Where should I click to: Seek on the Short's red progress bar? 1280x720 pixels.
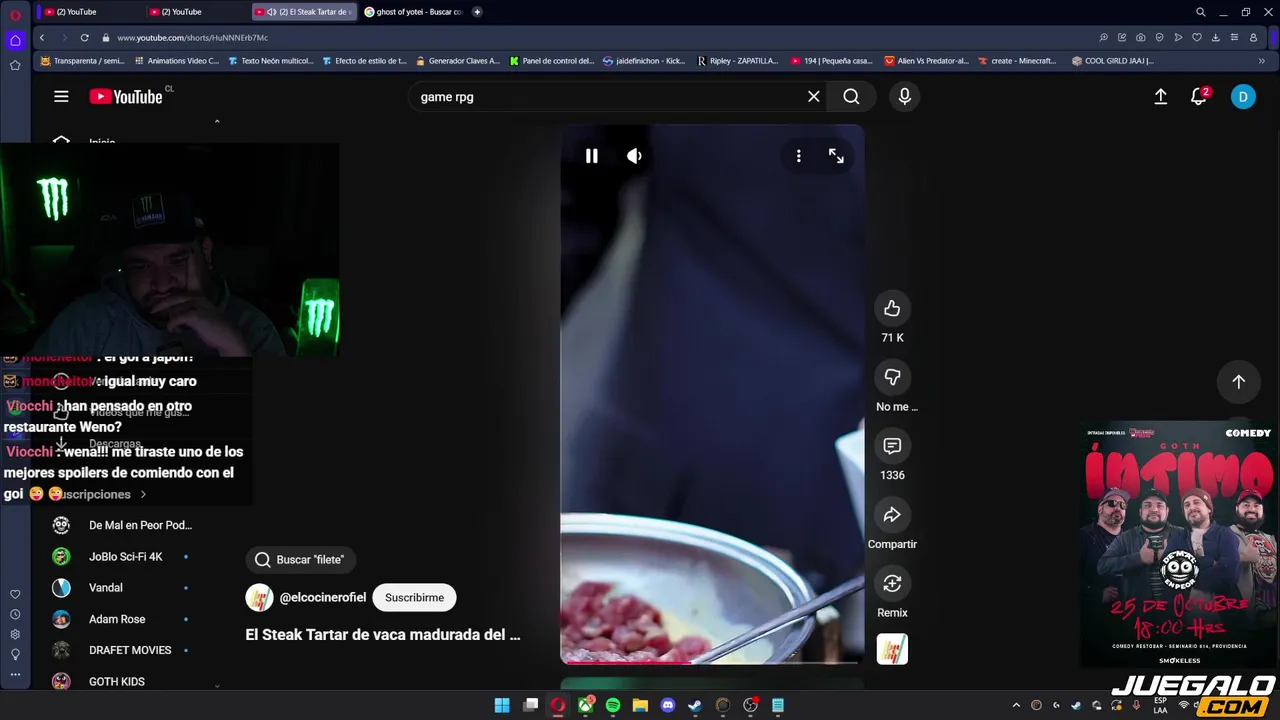click(712, 662)
